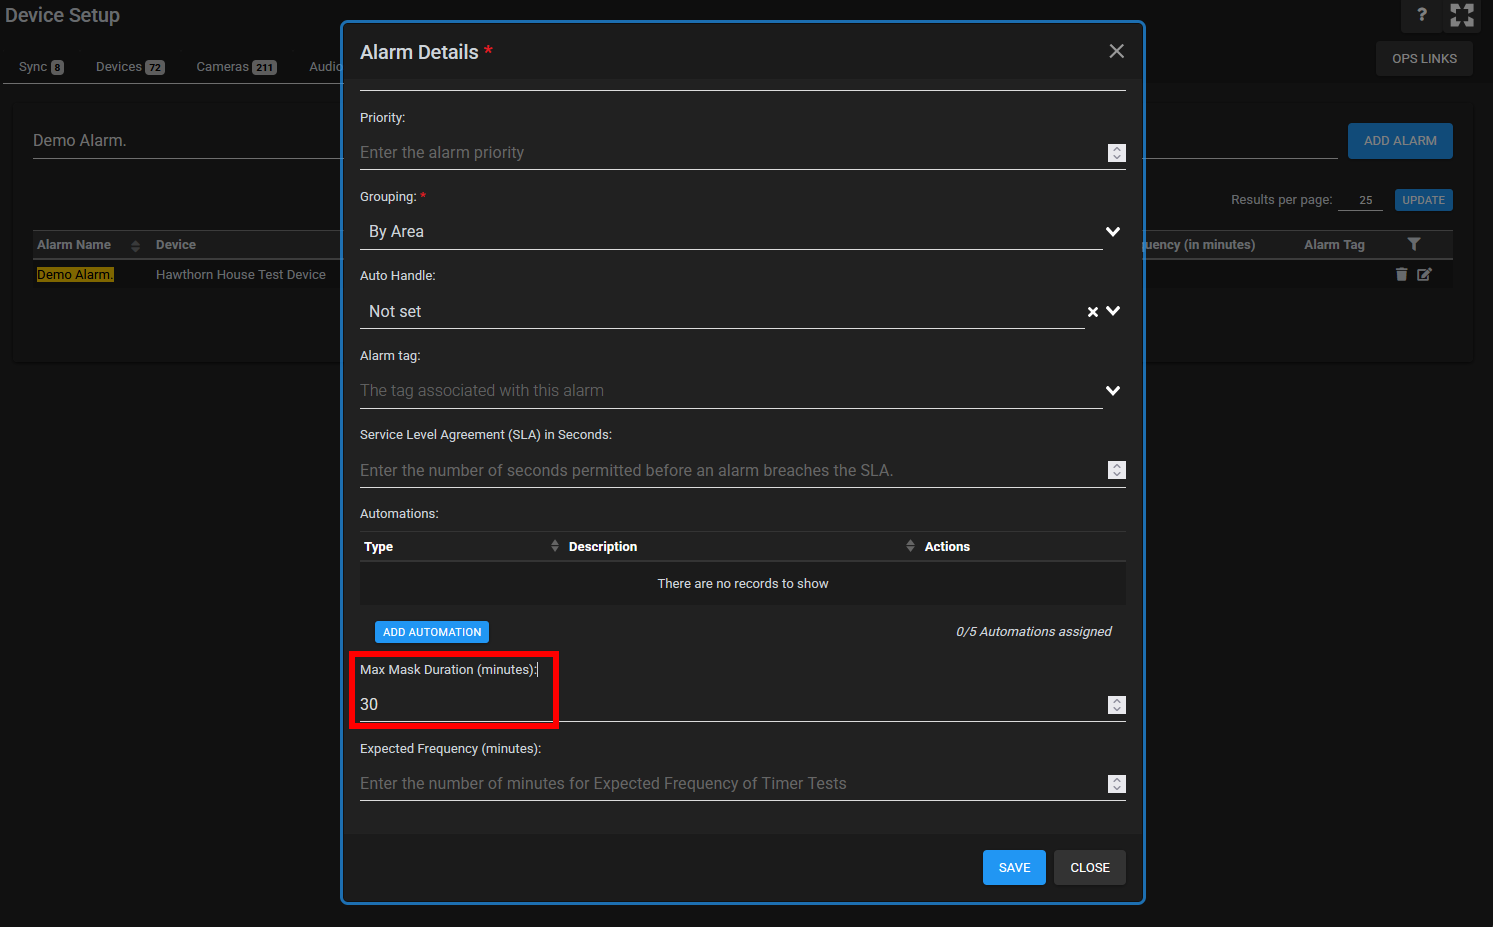Image resolution: width=1493 pixels, height=927 pixels.
Task: Delete the Demo Alarm with trash icon
Action: [1401, 274]
